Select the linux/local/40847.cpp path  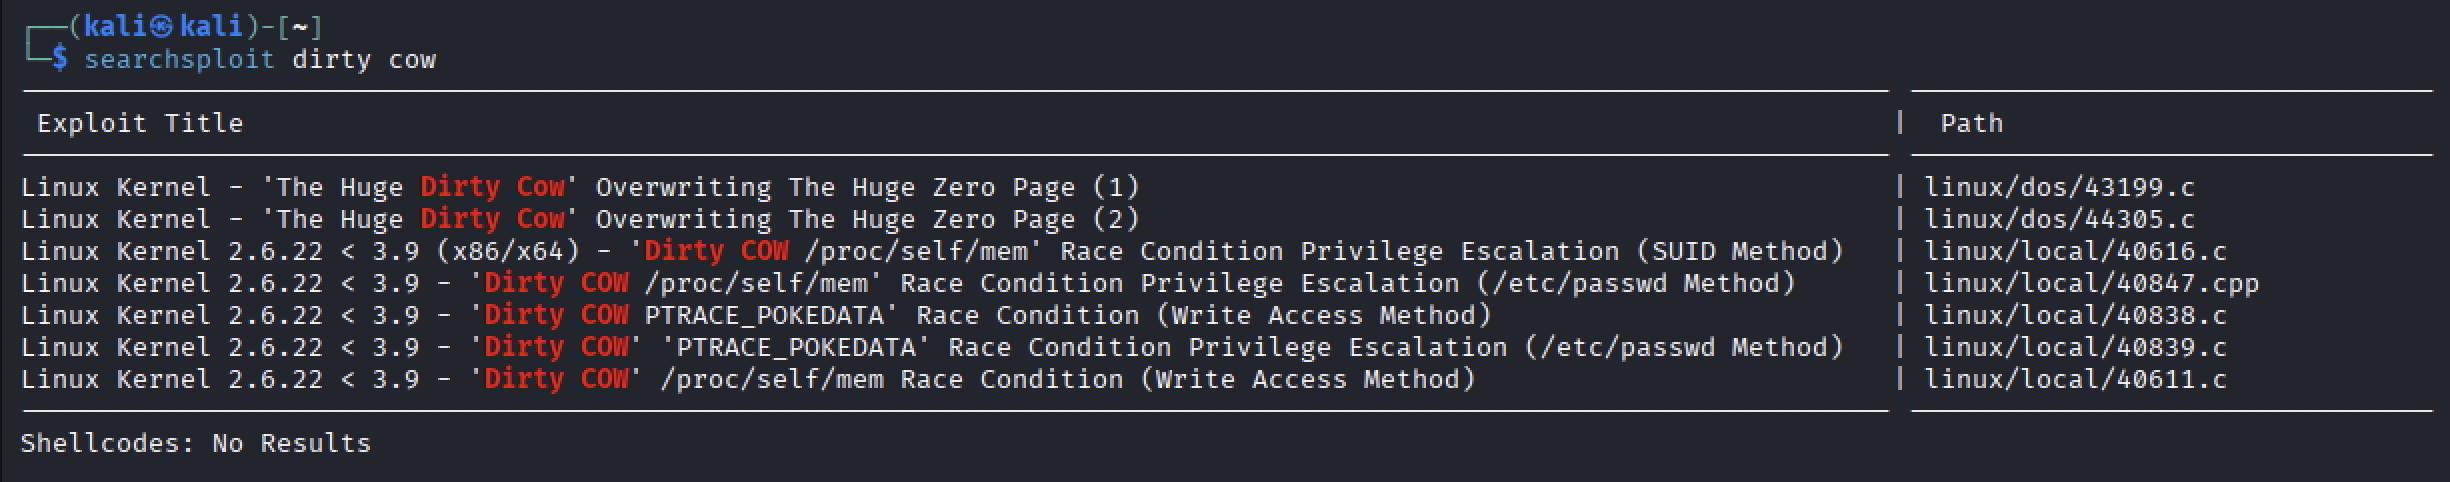pyautogui.click(x=2091, y=283)
